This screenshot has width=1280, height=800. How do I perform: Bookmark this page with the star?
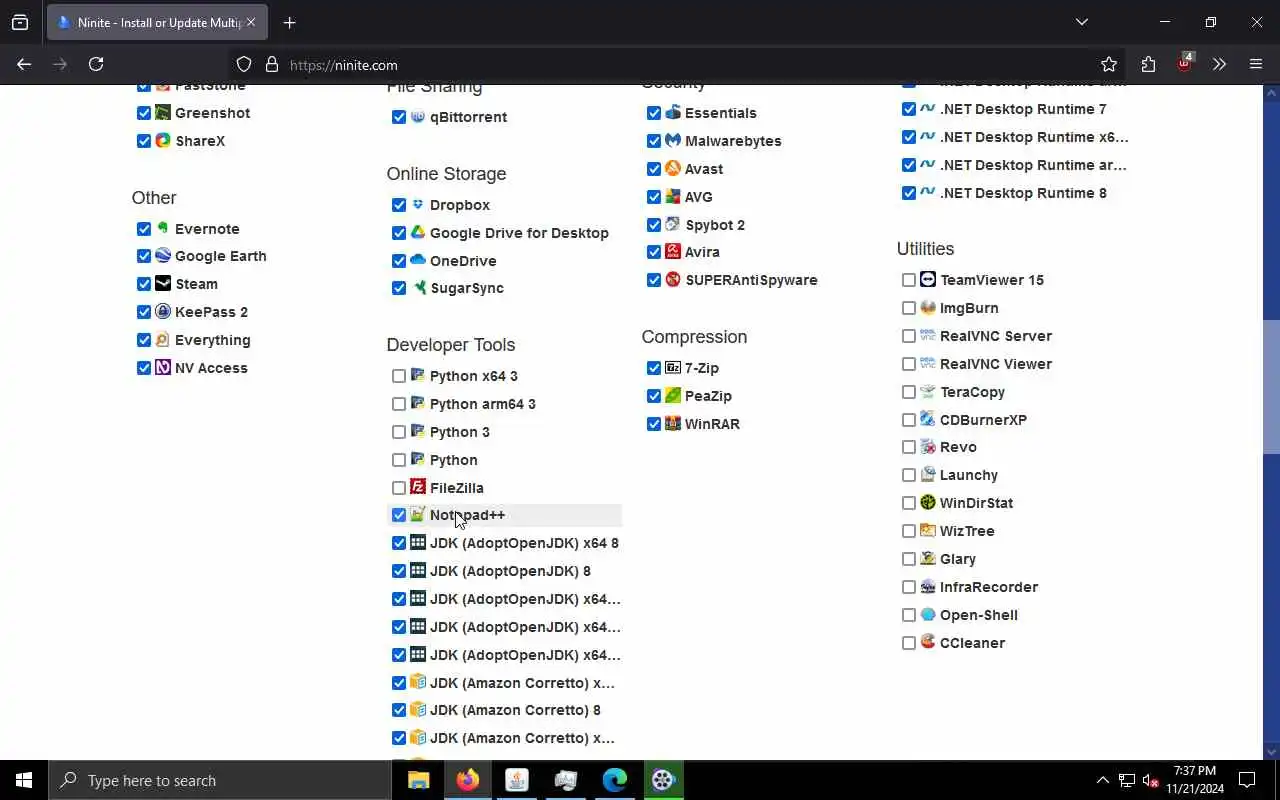[x=1109, y=64]
